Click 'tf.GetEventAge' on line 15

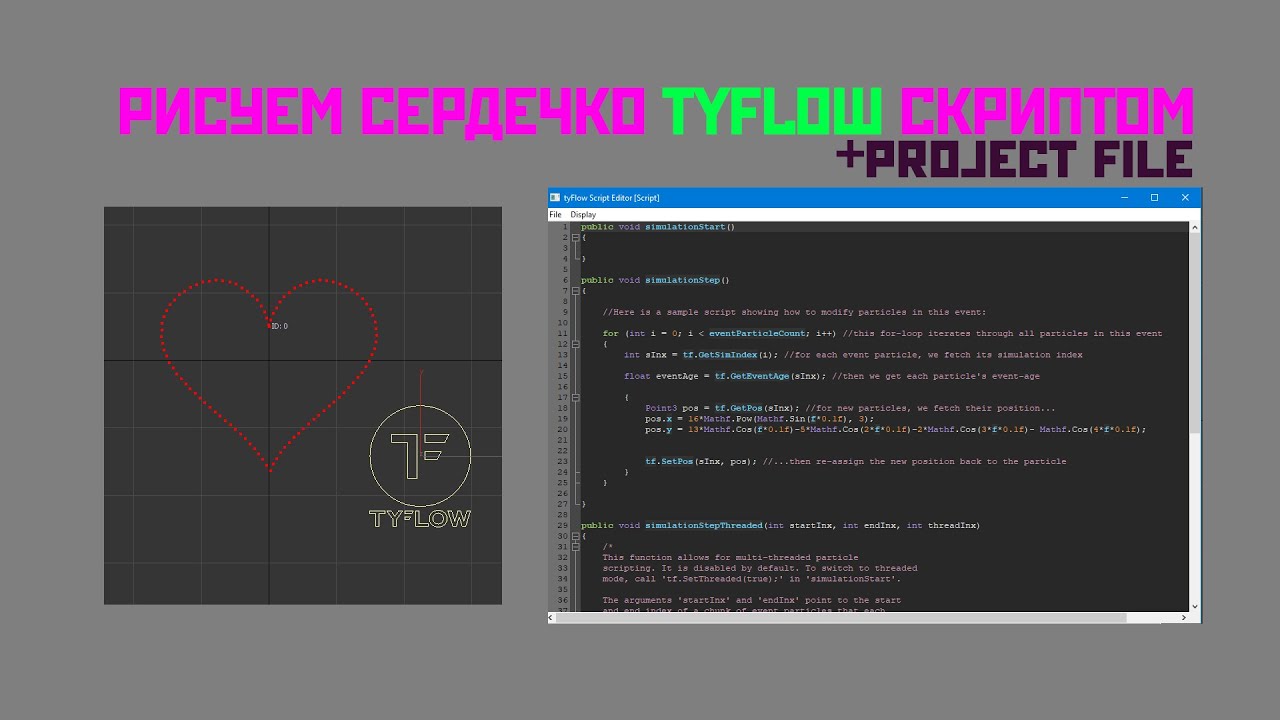(x=752, y=376)
